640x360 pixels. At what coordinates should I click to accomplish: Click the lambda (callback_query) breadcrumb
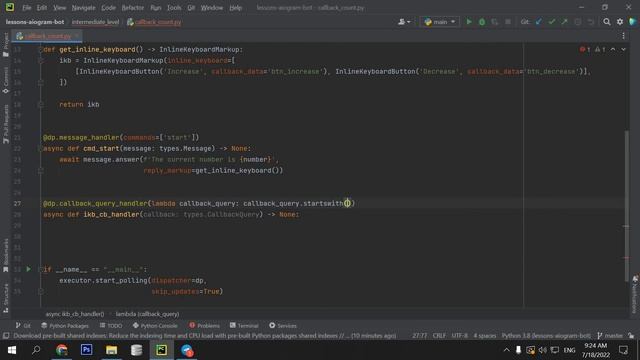tap(147, 314)
